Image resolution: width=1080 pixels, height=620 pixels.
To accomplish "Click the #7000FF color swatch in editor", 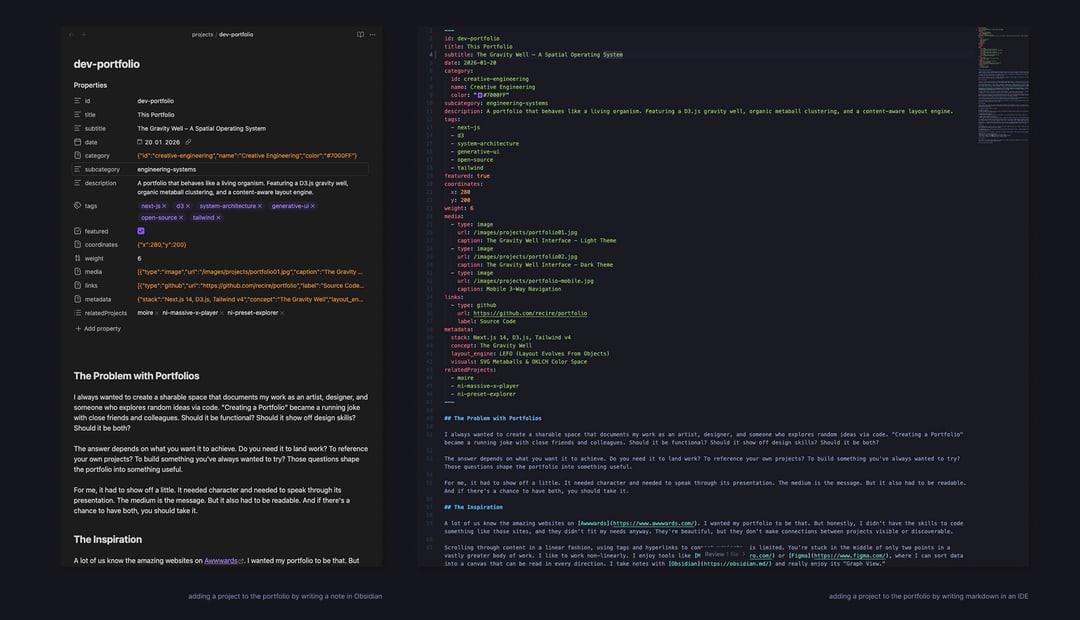I will point(479,95).
